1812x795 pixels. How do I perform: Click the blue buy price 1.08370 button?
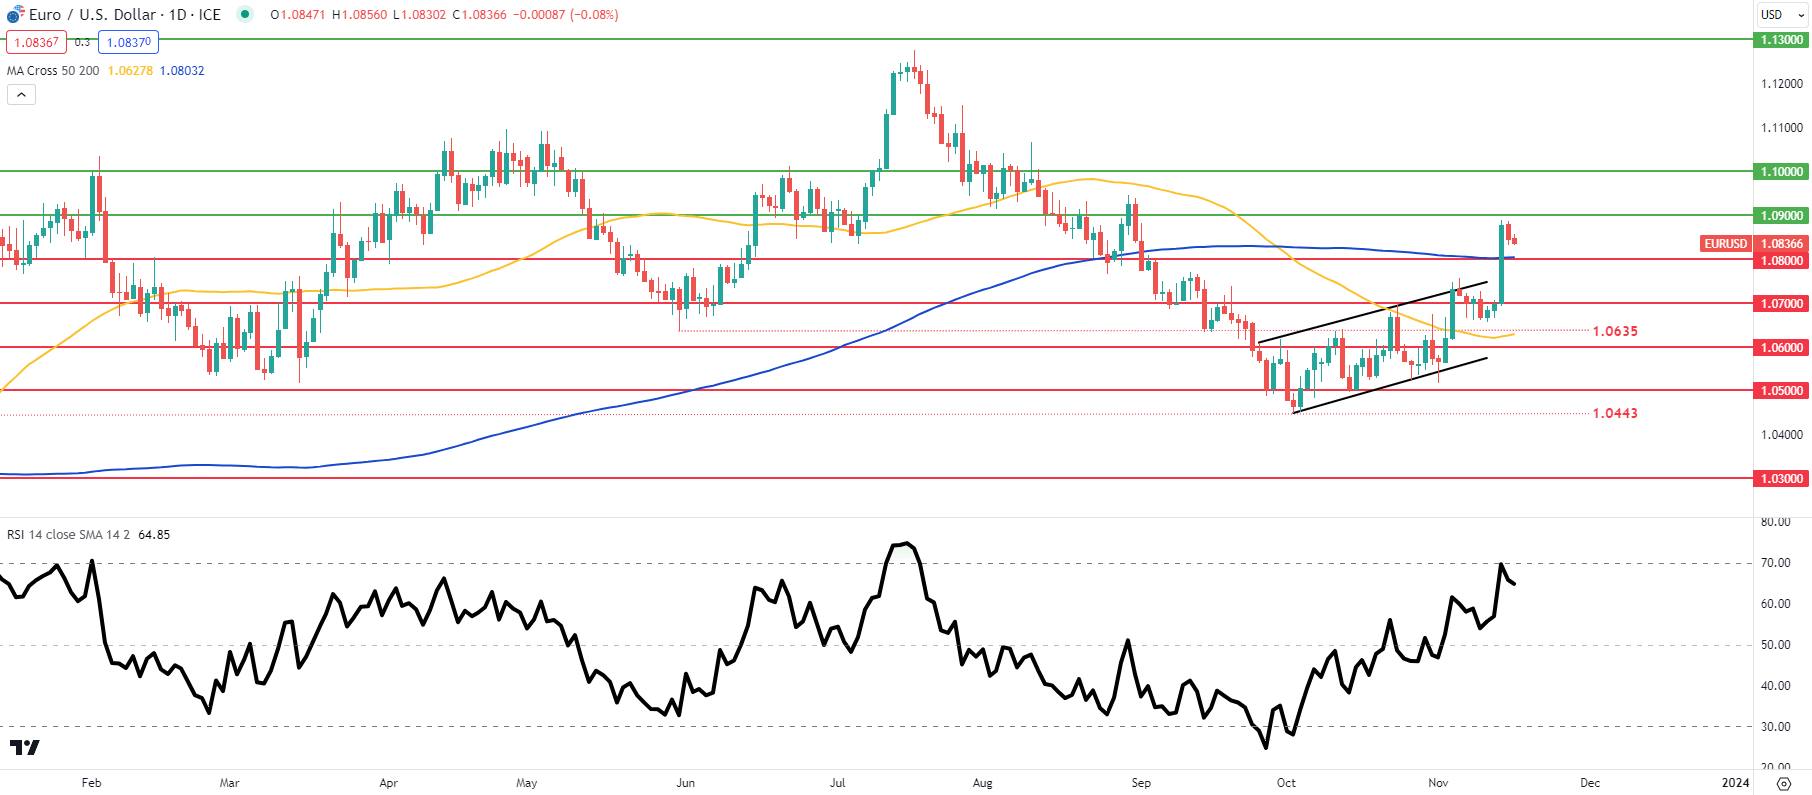(128, 42)
